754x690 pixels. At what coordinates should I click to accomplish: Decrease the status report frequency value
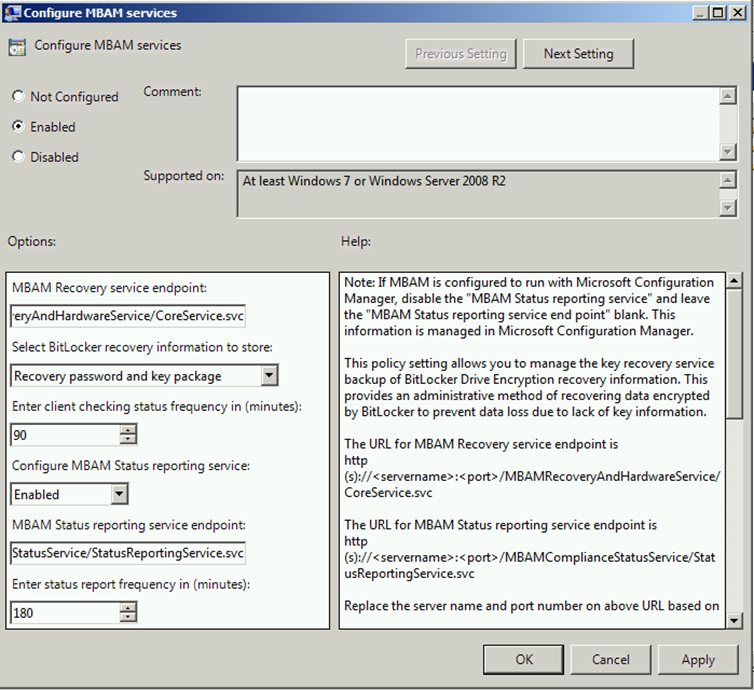coord(128,617)
